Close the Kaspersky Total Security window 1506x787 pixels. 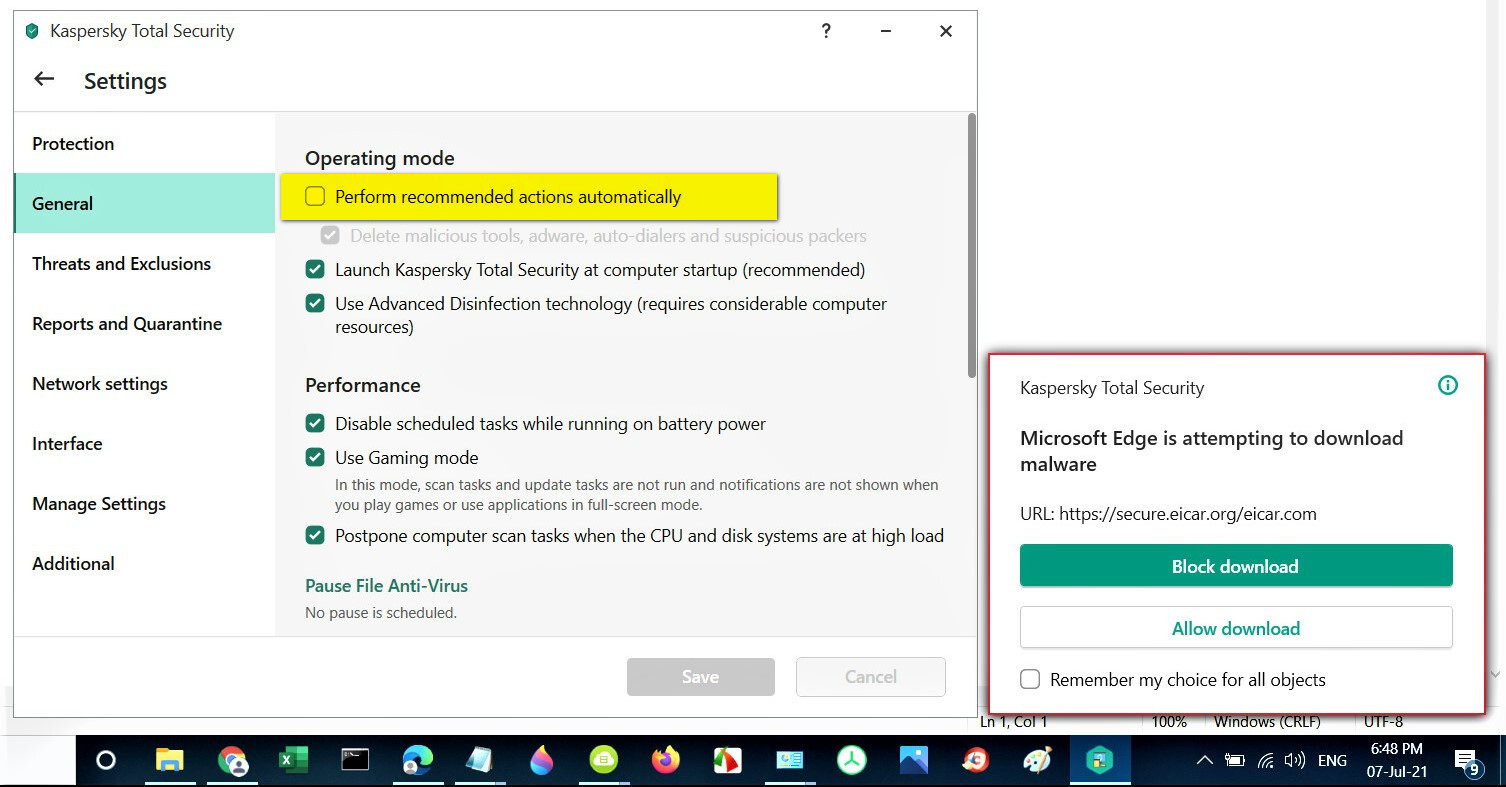(946, 31)
